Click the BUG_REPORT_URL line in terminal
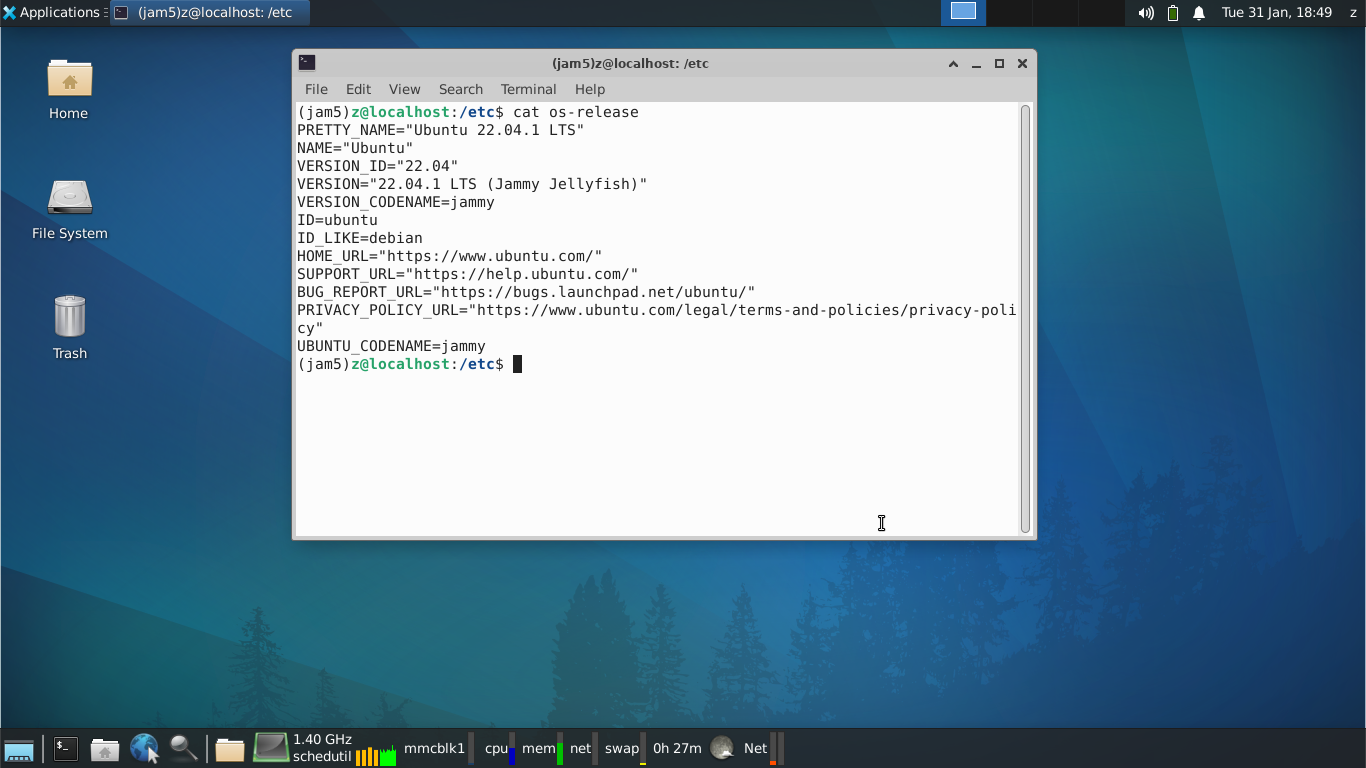This screenshot has height=768, width=1366. coord(526,292)
